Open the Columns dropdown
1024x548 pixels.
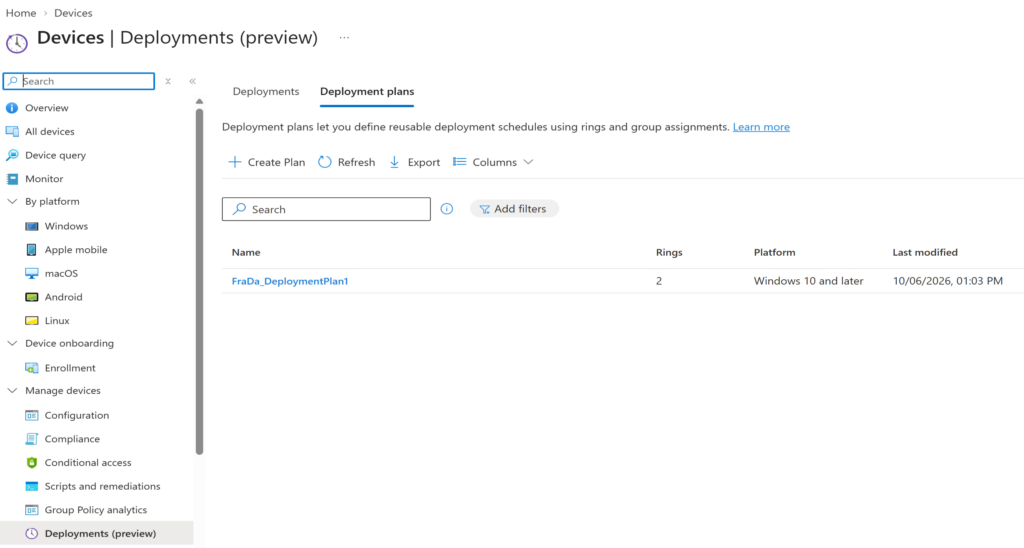coord(493,162)
